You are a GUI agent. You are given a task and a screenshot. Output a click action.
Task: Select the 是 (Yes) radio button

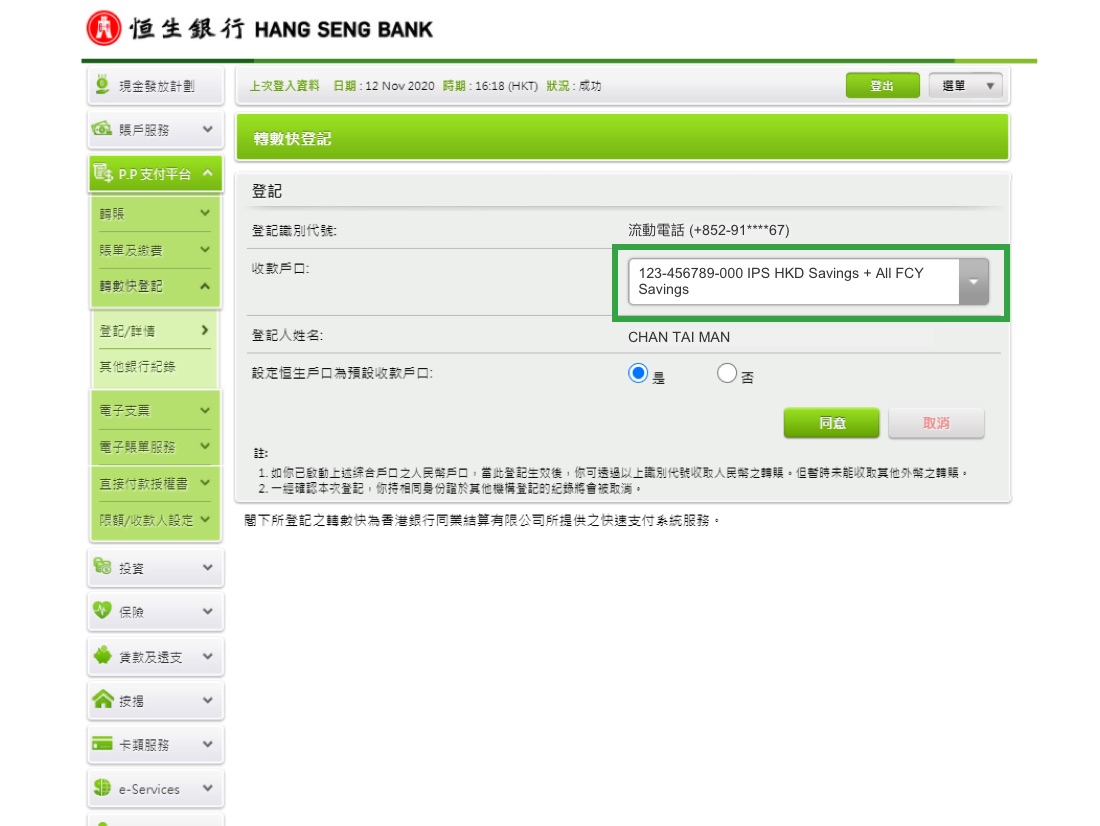tap(638, 373)
